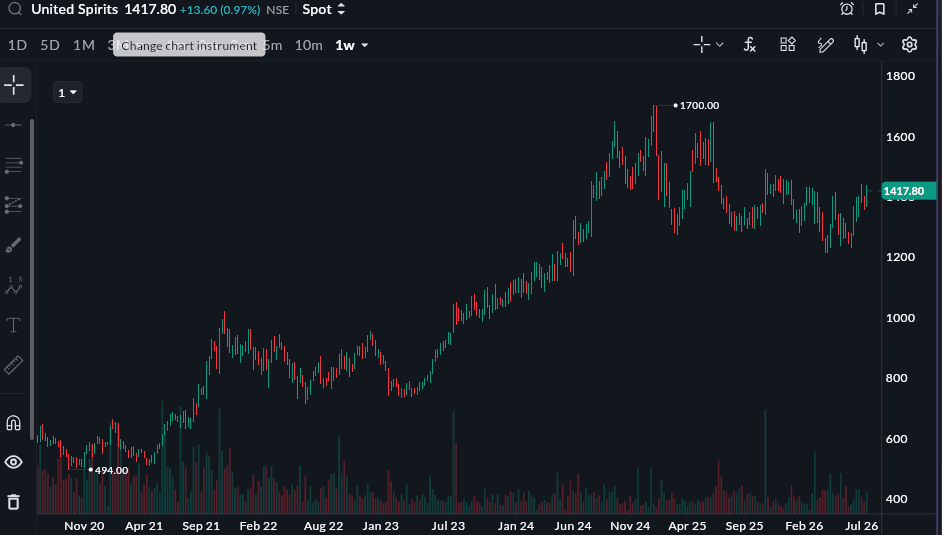The height and width of the screenshot is (535, 942).
Task: Select the brush drawing tool
Action: [x=13, y=245]
